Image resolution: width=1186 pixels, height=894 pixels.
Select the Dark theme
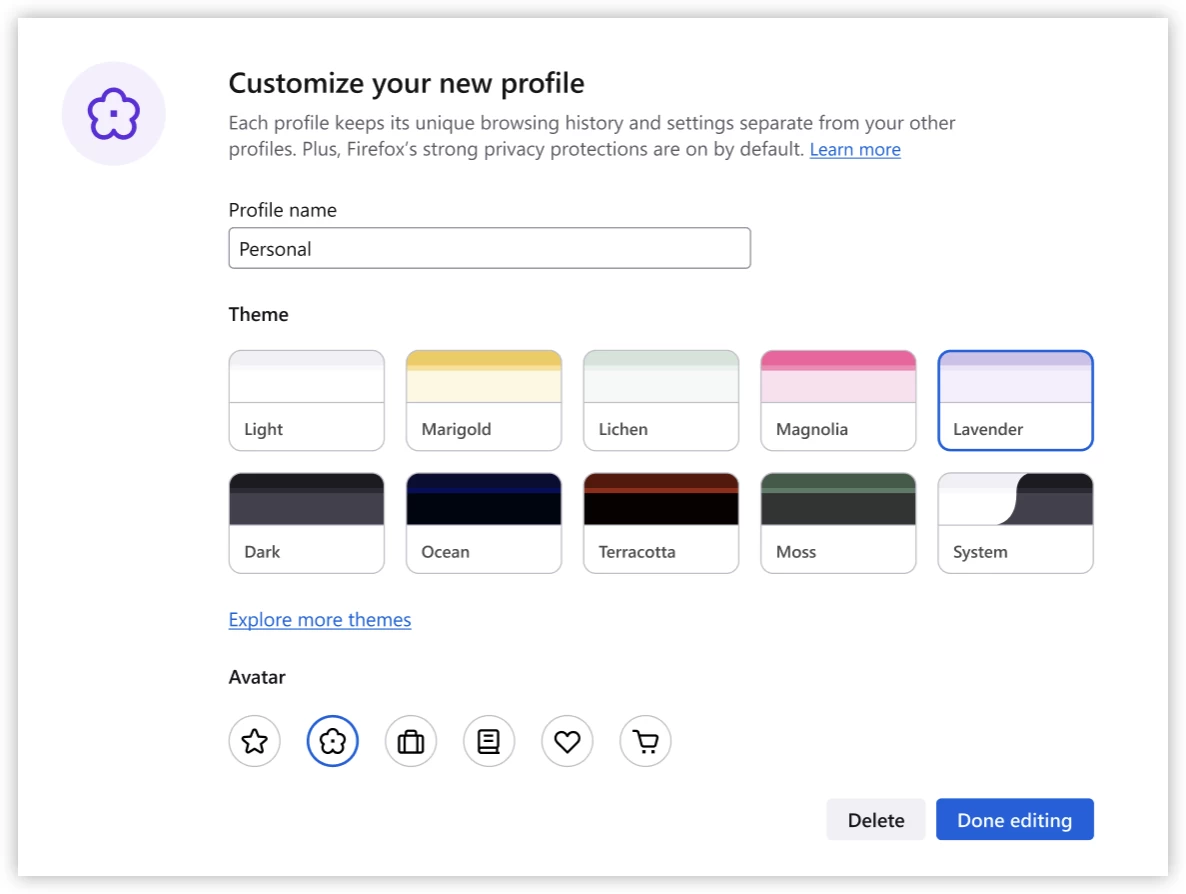tap(306, 521)
